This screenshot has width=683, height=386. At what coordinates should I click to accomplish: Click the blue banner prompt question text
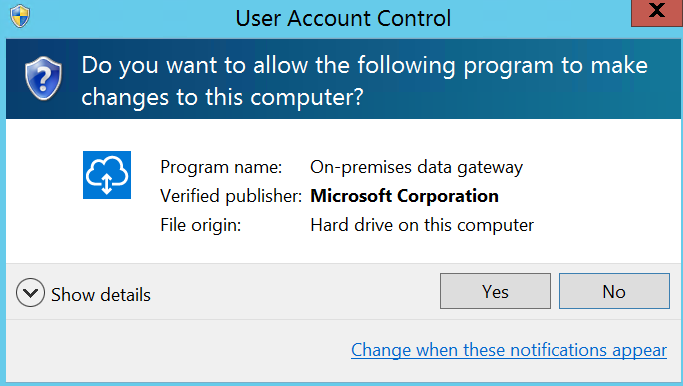point(365,81)
